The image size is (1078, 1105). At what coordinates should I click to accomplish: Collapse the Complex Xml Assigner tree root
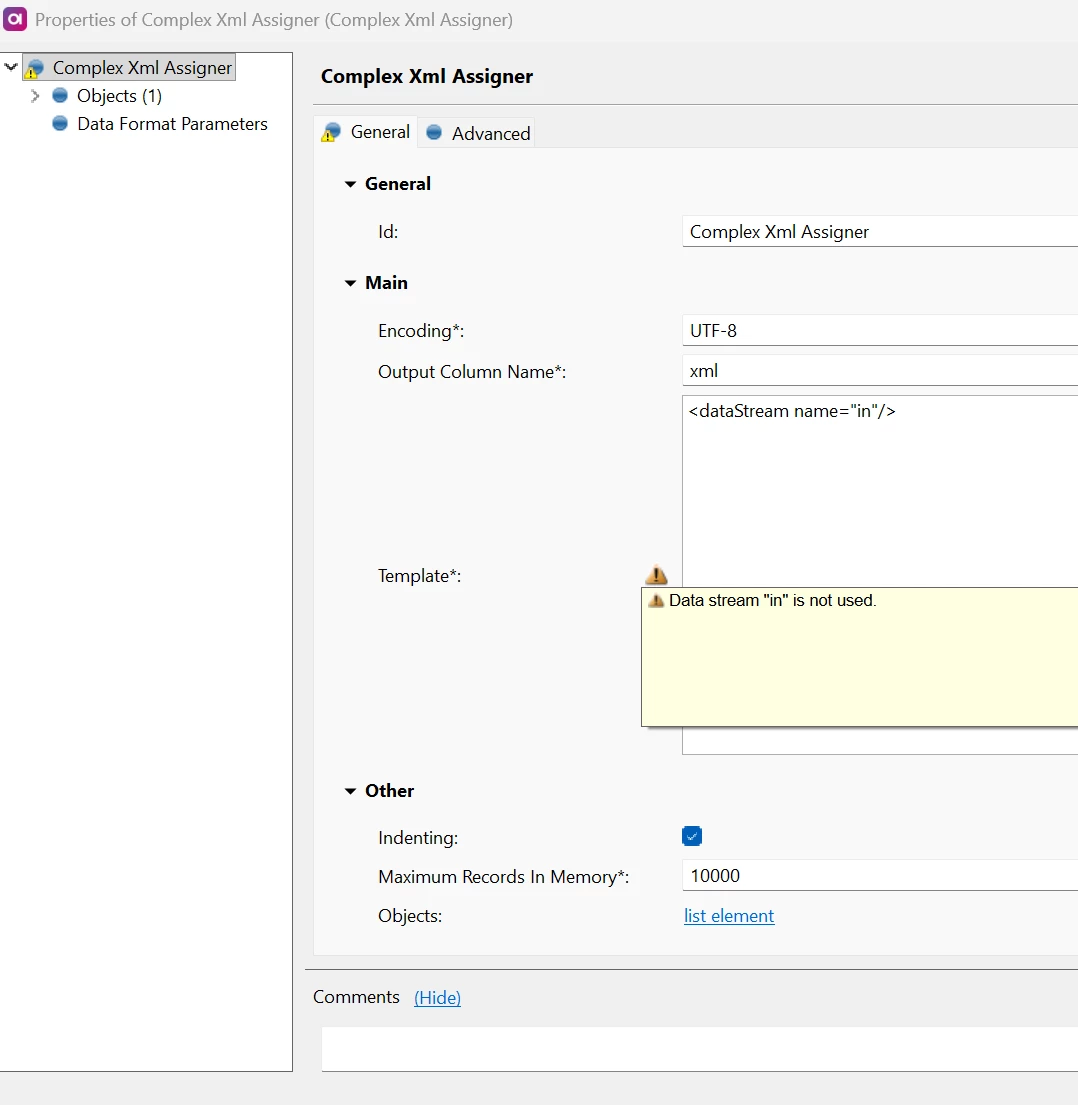pyautogui.click(x=11, y=68)
